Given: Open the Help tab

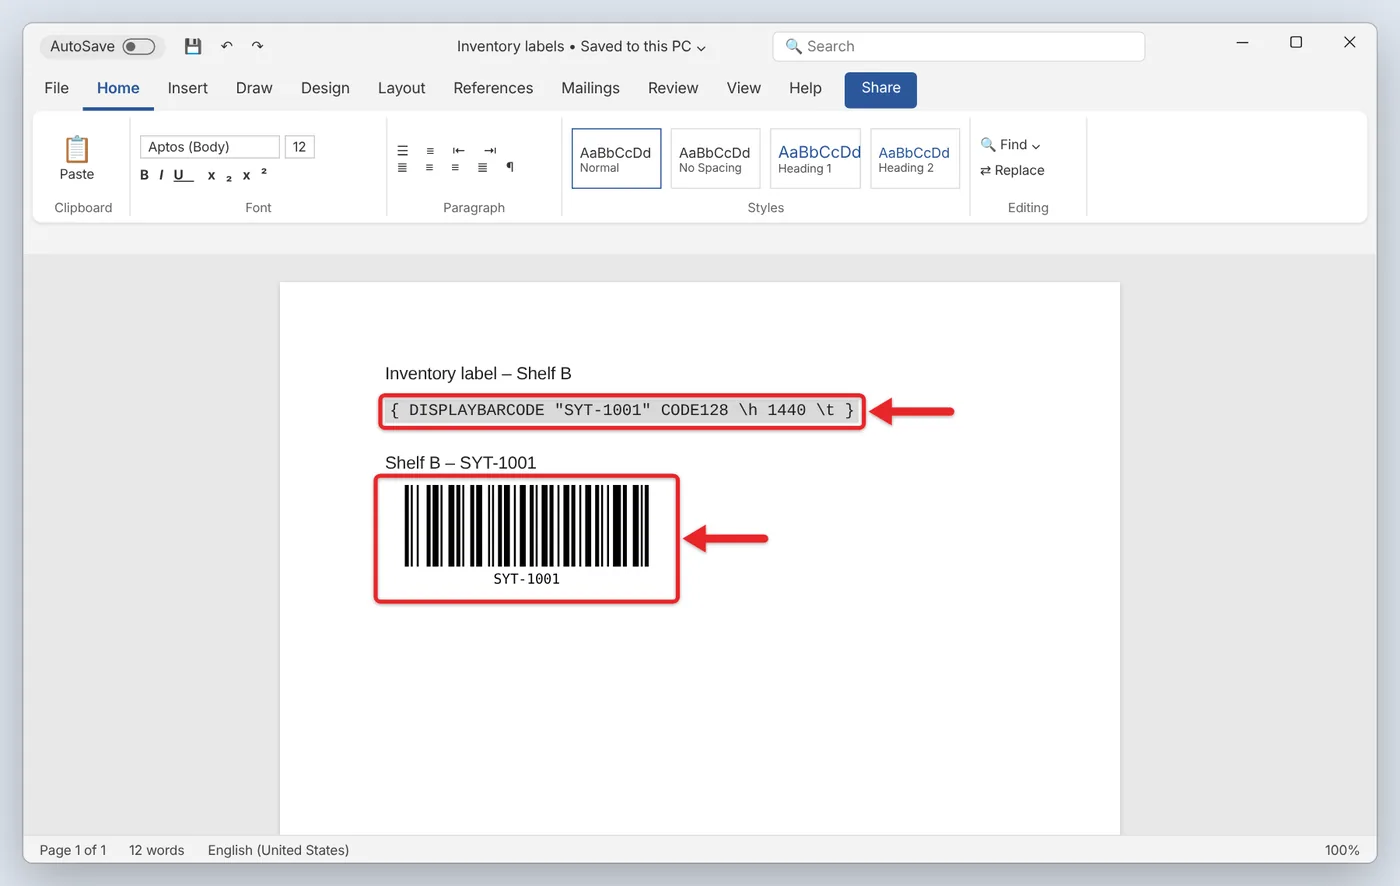Looking at the screenshot, I should (x=805, y=88).
